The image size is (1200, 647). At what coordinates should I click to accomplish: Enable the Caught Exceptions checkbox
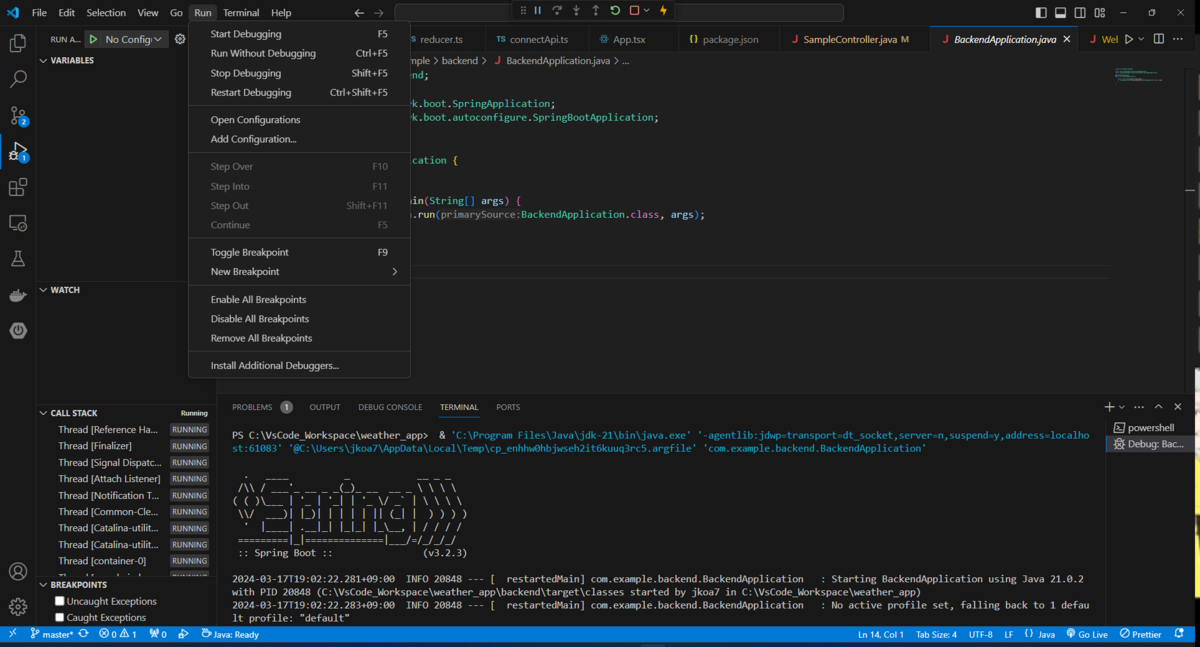57,617
